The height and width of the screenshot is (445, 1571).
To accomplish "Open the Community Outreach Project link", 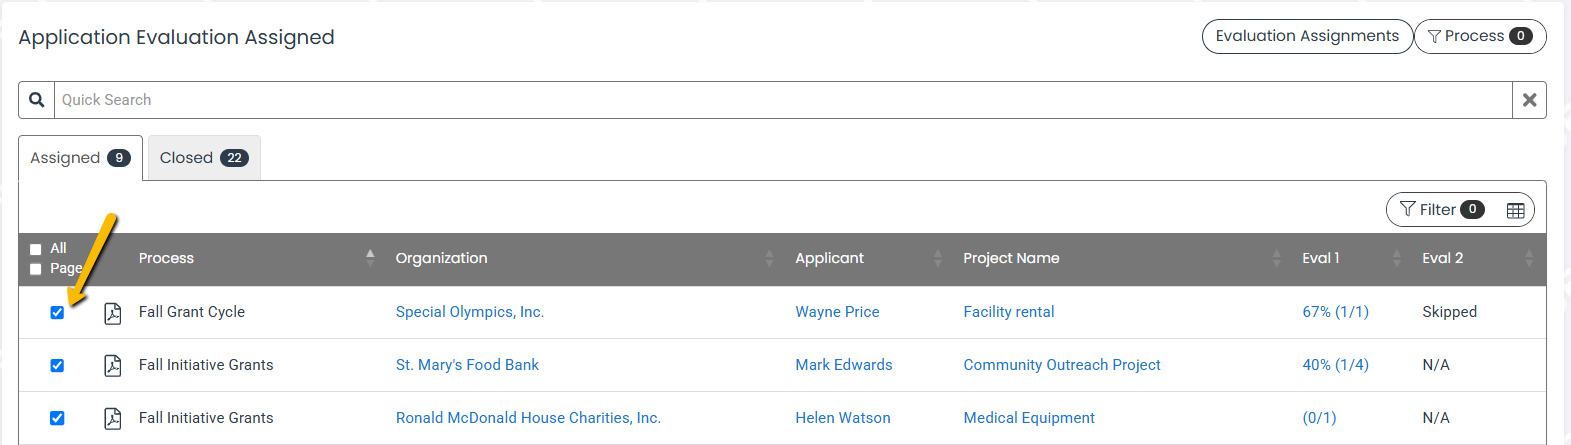I will coord(1062,365).
